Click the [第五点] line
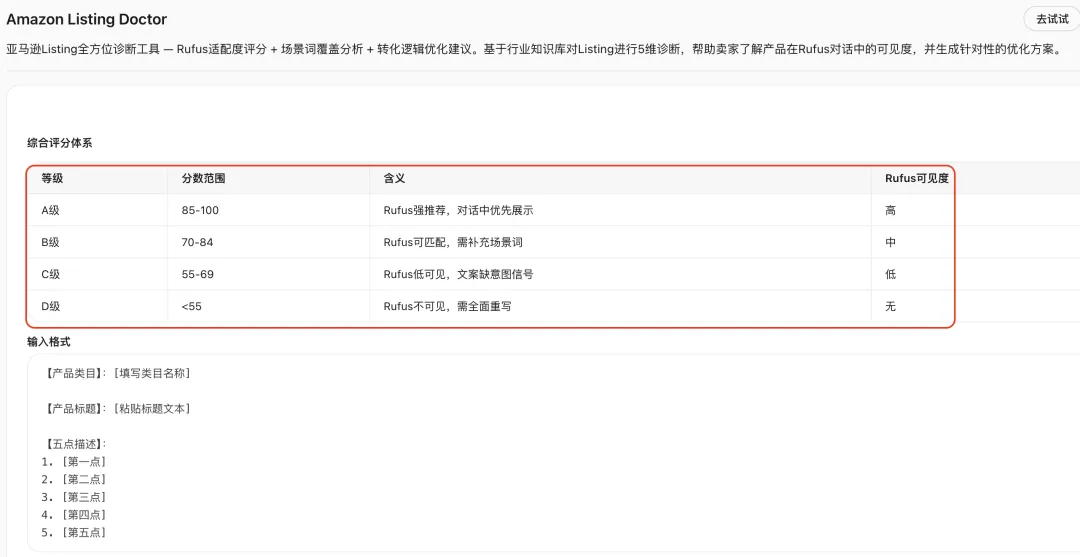The image size is (1080, 557). coord(73,532)
